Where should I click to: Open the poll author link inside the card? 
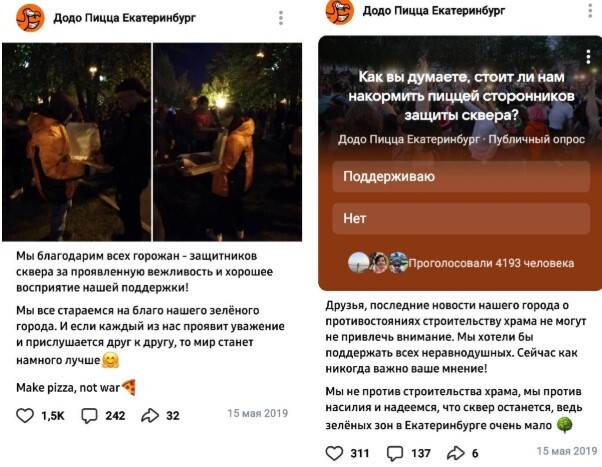(x=408, y=139)
